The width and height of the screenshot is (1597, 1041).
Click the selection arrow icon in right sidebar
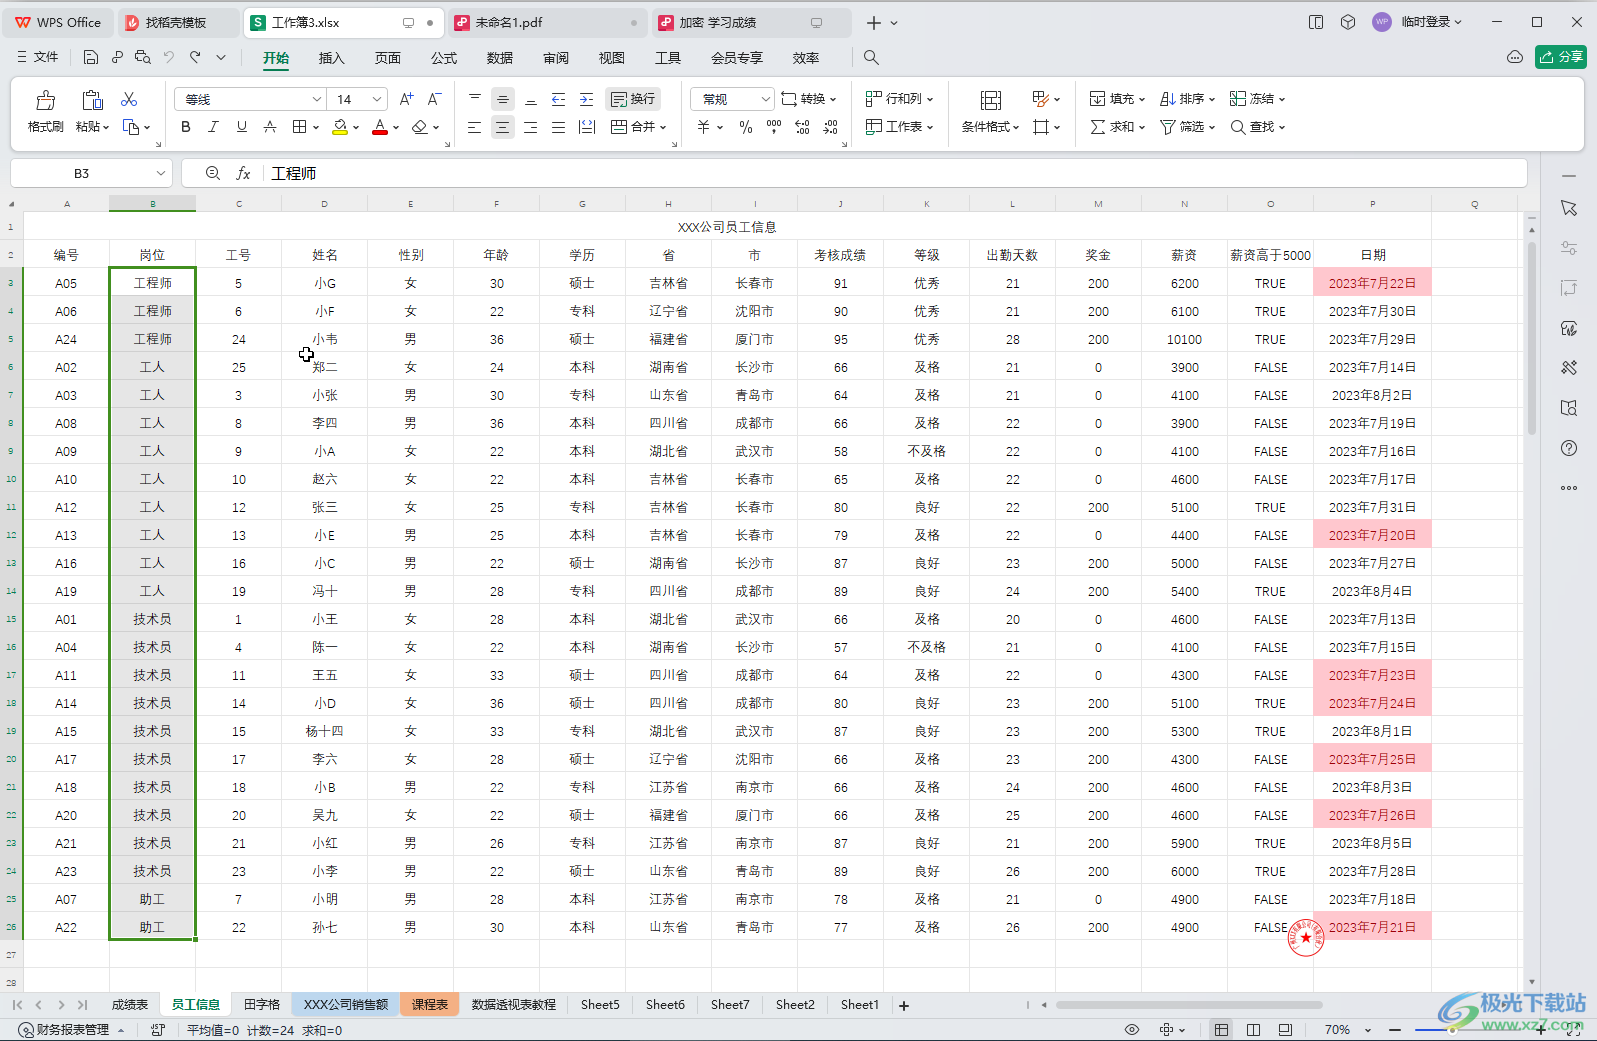(1569, 208)
